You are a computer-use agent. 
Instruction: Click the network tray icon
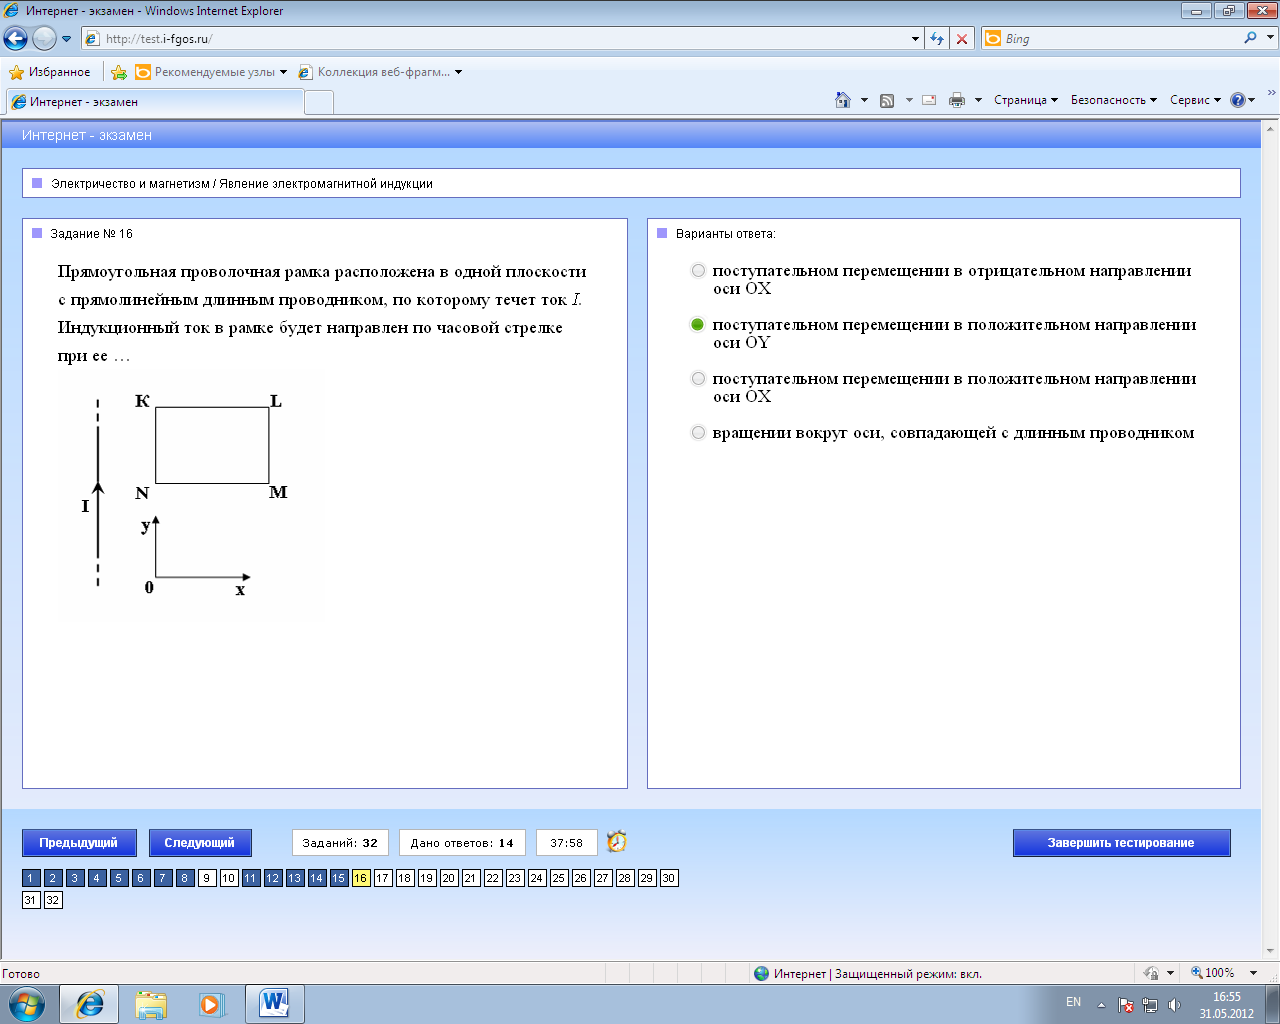click(1150, 1004)
